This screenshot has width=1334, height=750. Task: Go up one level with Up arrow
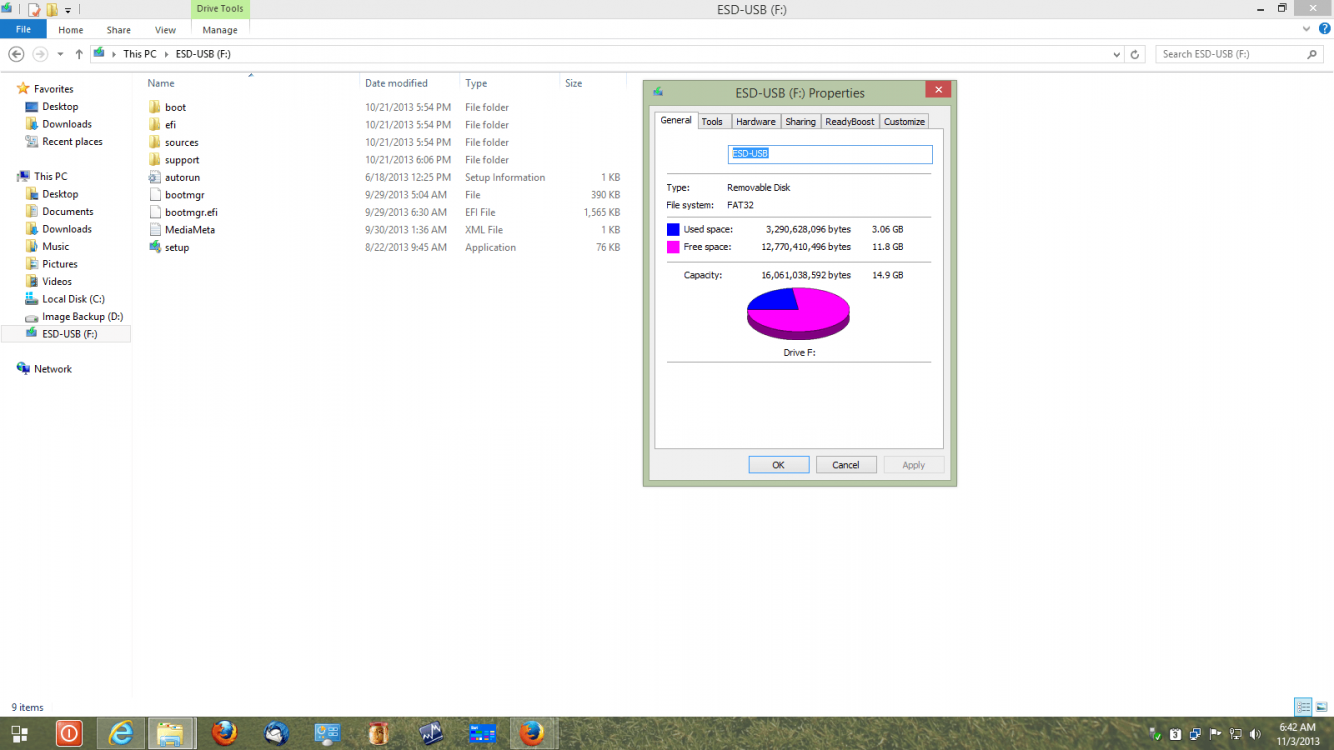coord(79,54)
